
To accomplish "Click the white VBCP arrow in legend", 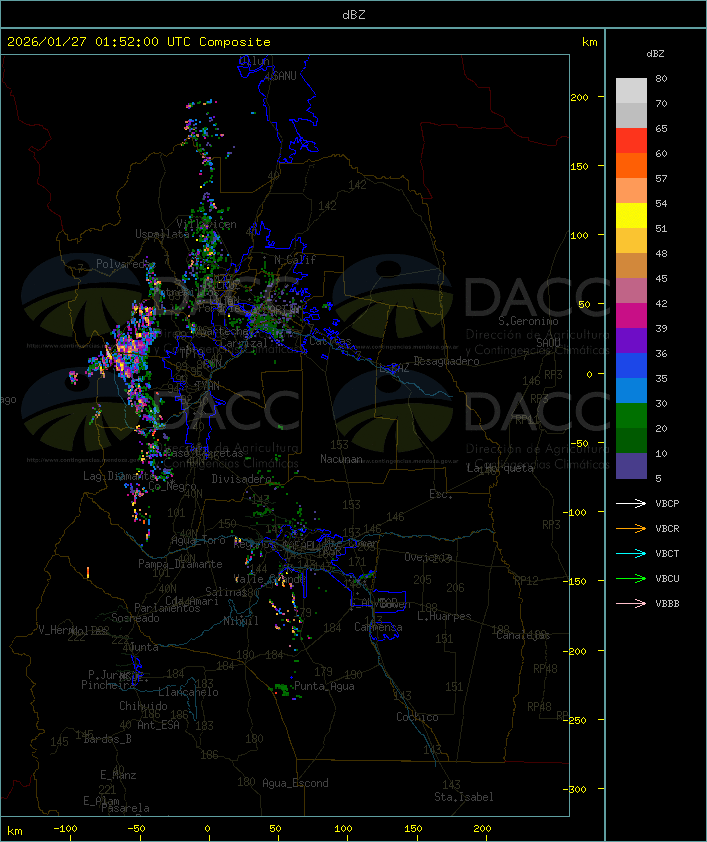I will point(631,504).
